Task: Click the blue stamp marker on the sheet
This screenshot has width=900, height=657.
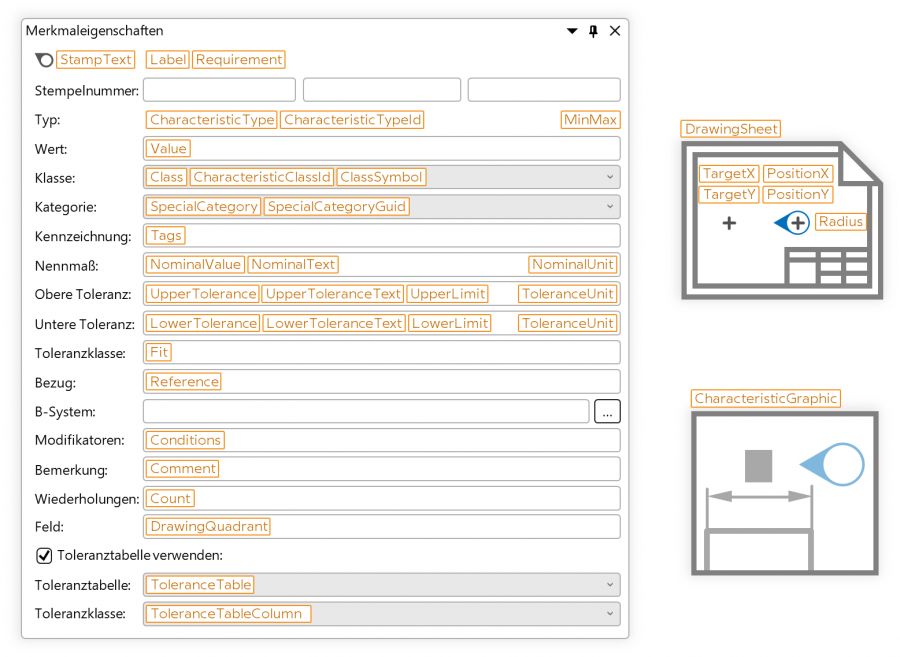Action: coord(792,223)
